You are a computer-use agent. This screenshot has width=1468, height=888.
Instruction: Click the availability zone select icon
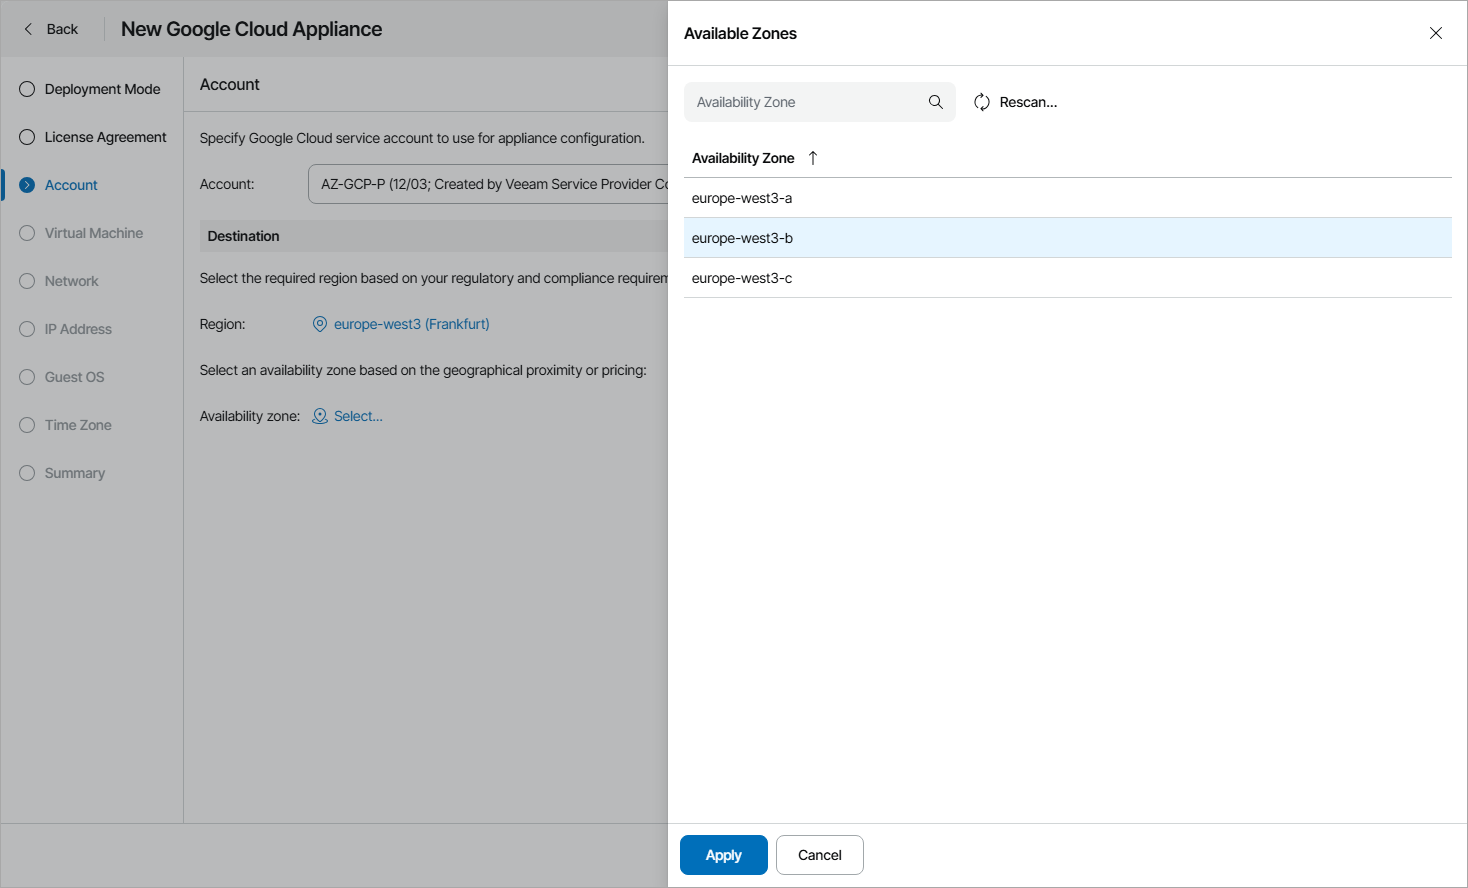(320, 416)
